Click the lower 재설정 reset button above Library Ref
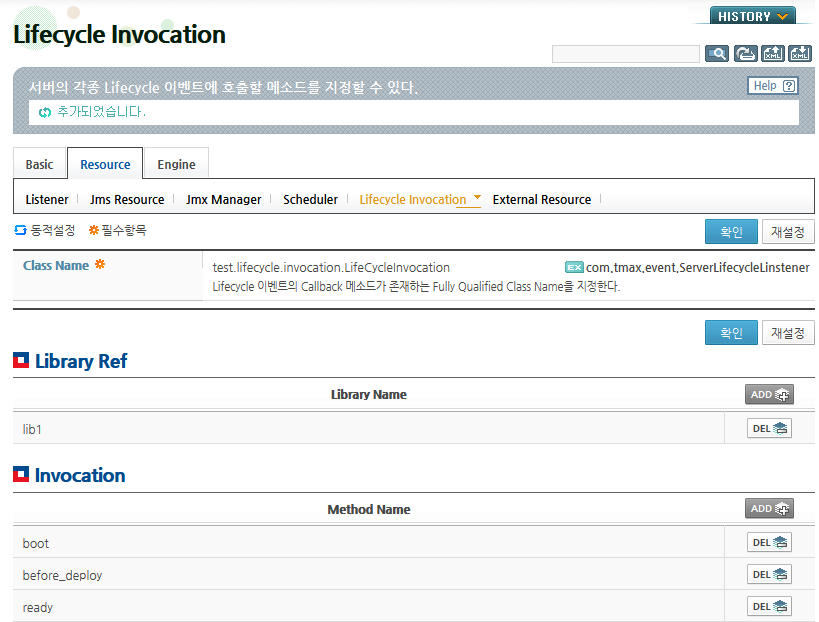This screenshot has height=622, width=819. [x=788, y=333]
